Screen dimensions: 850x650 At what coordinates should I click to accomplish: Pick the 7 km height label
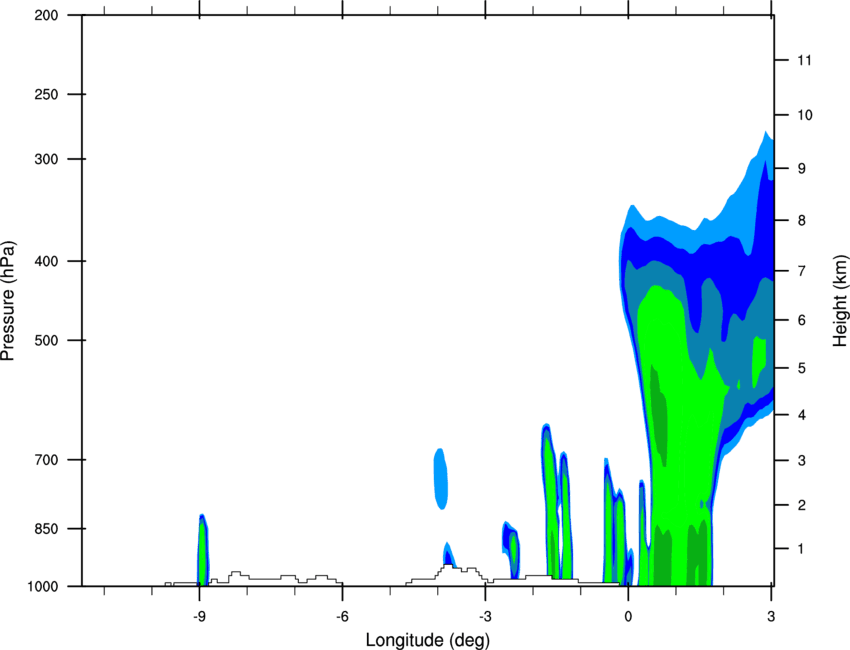coord(802,271)
